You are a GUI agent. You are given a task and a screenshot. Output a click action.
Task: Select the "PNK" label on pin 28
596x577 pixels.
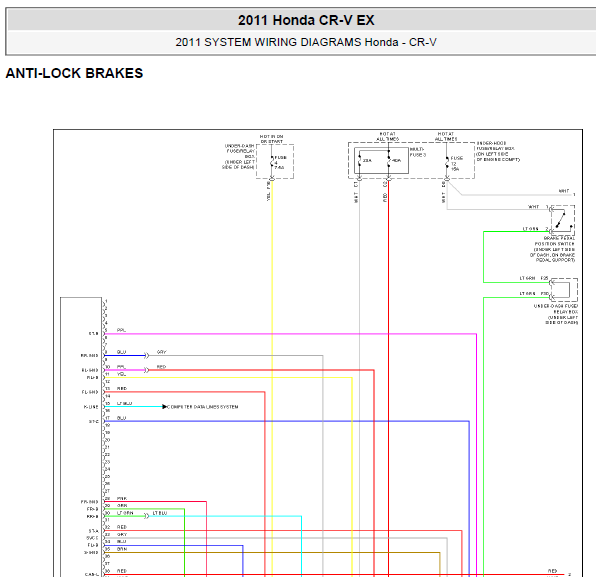[x=122, y=498]
